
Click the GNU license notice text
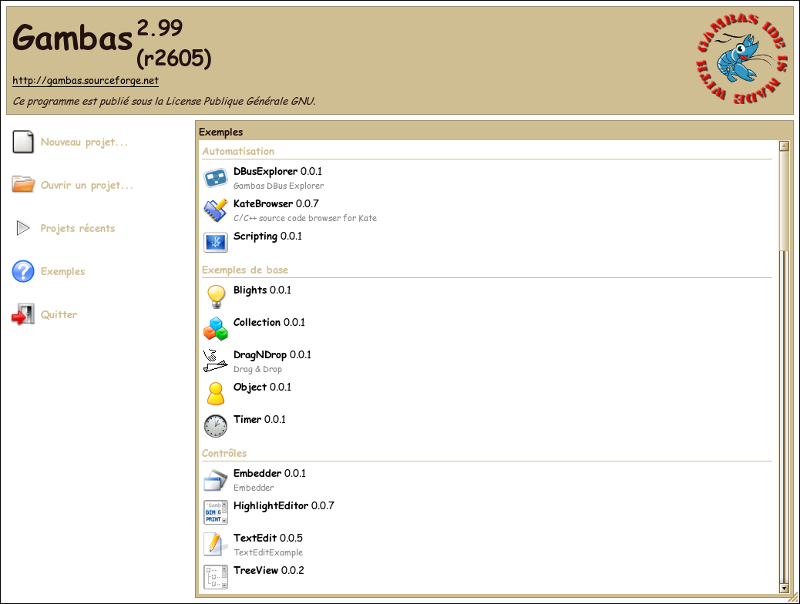164,101
